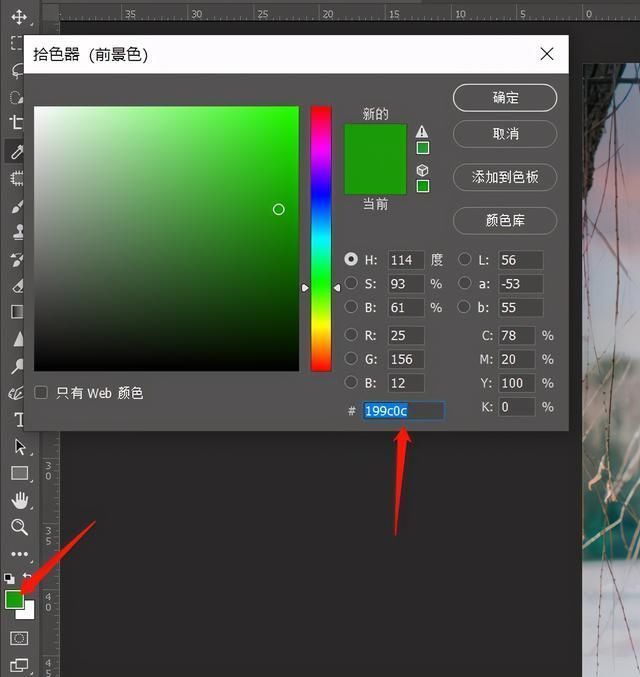Image resolution: width=640 pixels, height=677 pixels.
Task: Click the G value field 156
Action: click(406, 359)
